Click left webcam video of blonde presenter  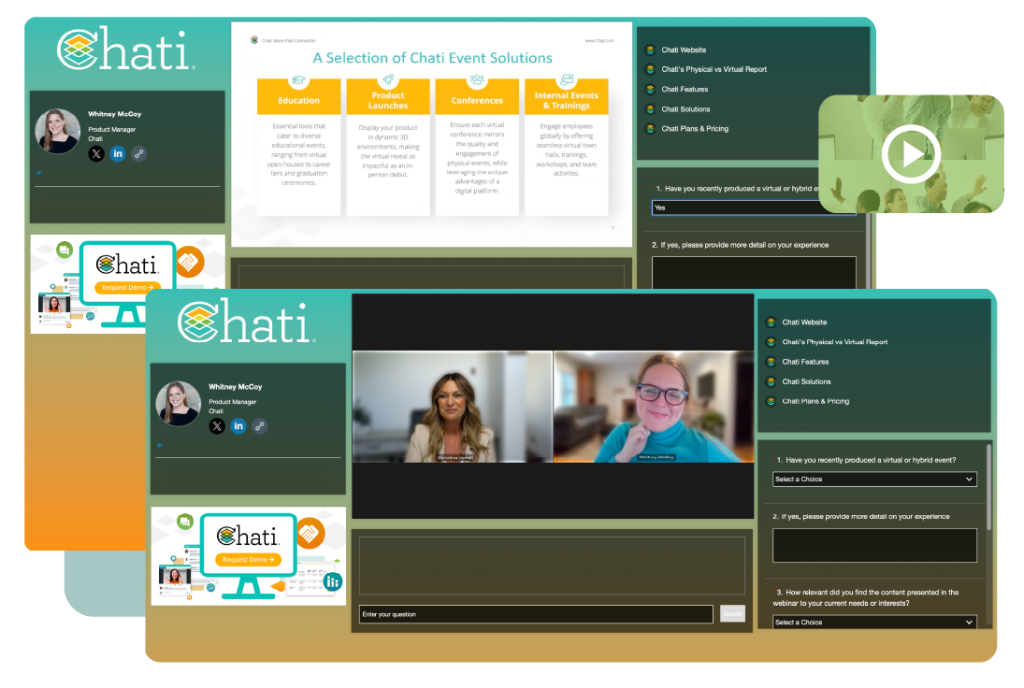[x=453, y=407]
